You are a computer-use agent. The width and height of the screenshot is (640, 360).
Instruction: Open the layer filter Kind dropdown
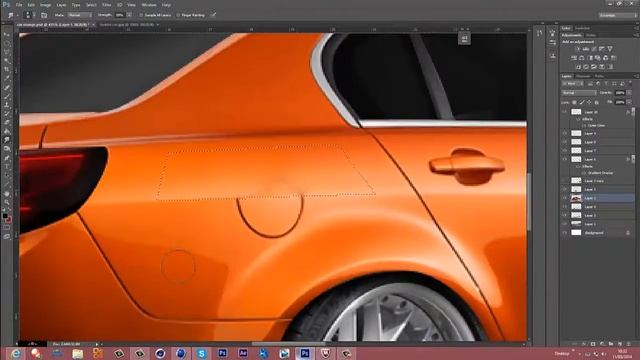click(x=573, y=84)
